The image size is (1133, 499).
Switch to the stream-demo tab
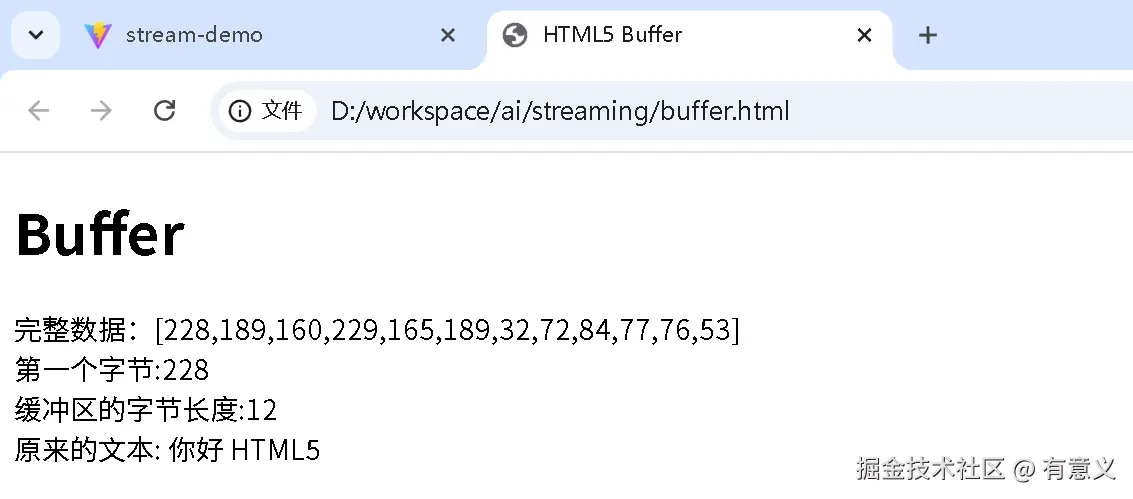point(194,35)
